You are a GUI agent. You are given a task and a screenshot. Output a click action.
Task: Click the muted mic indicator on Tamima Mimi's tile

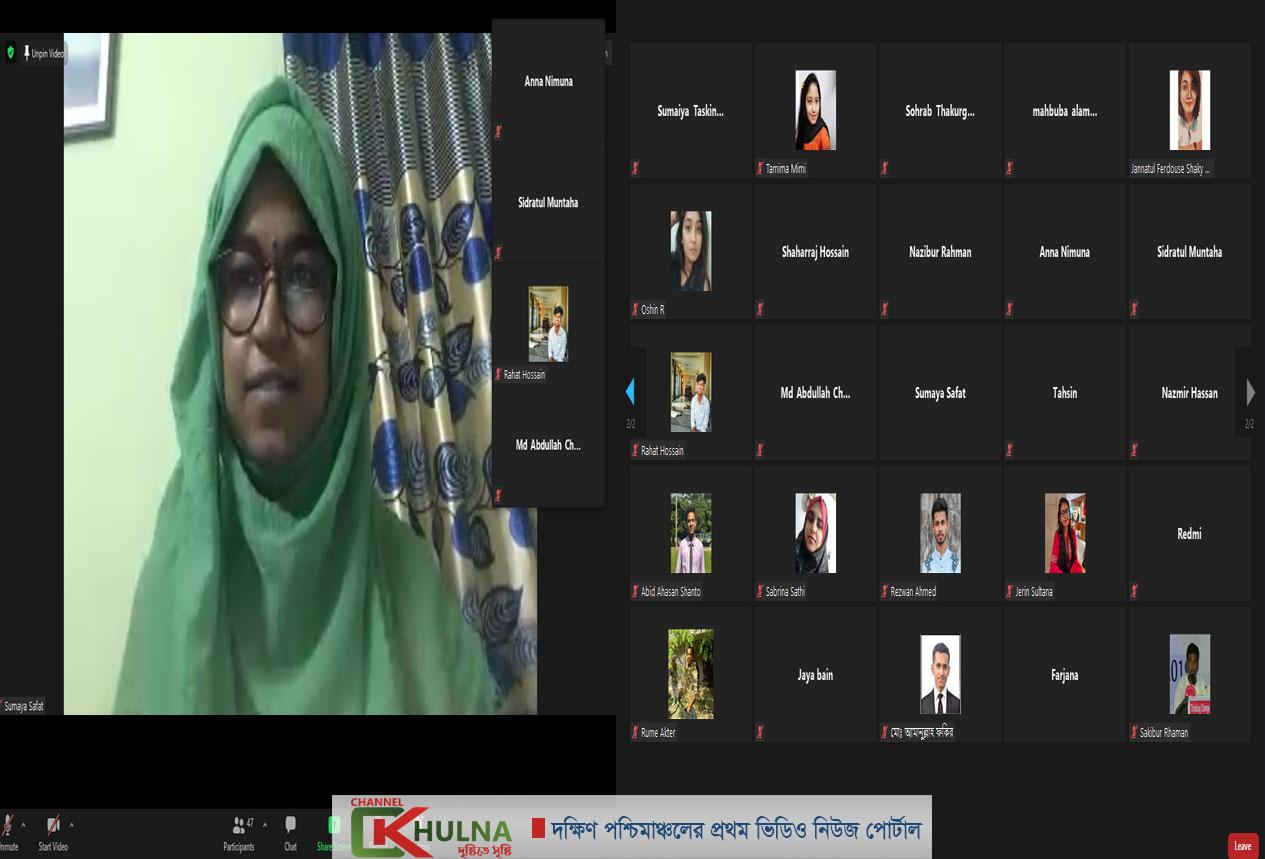tap(760, 168)
